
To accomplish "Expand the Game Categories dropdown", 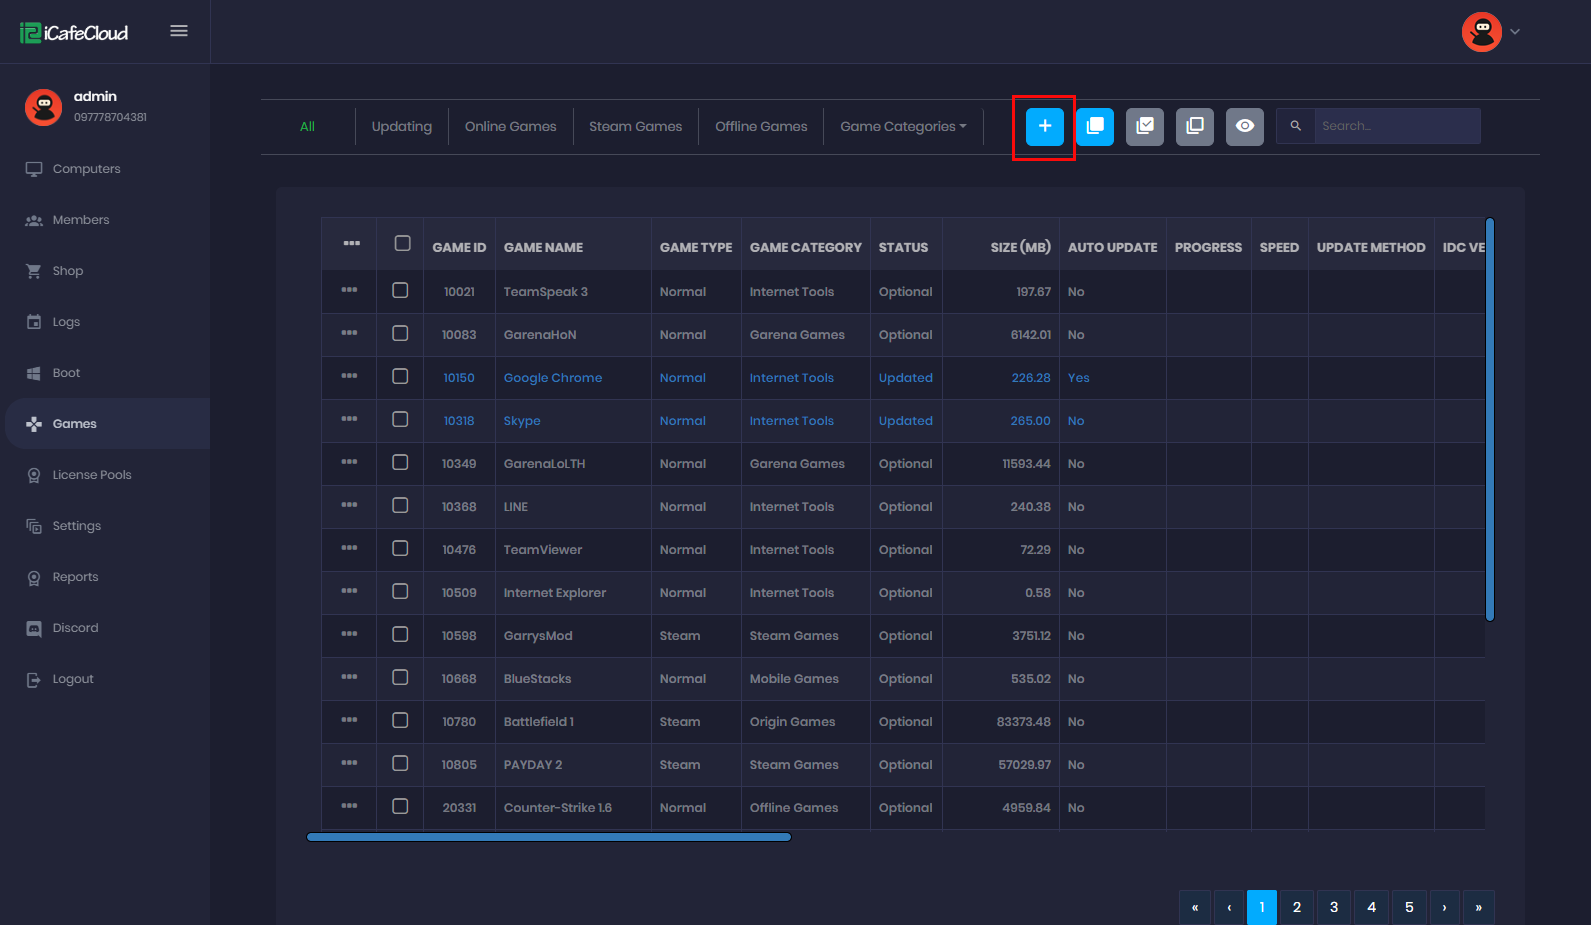I will [x=903, y=127].
